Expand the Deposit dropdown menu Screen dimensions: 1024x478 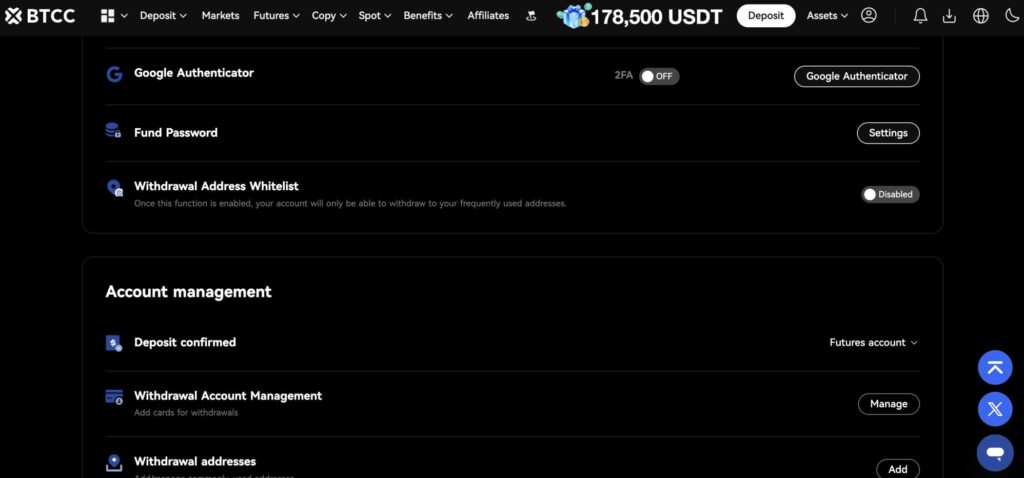pyautogui.click(x=163, y=16)
